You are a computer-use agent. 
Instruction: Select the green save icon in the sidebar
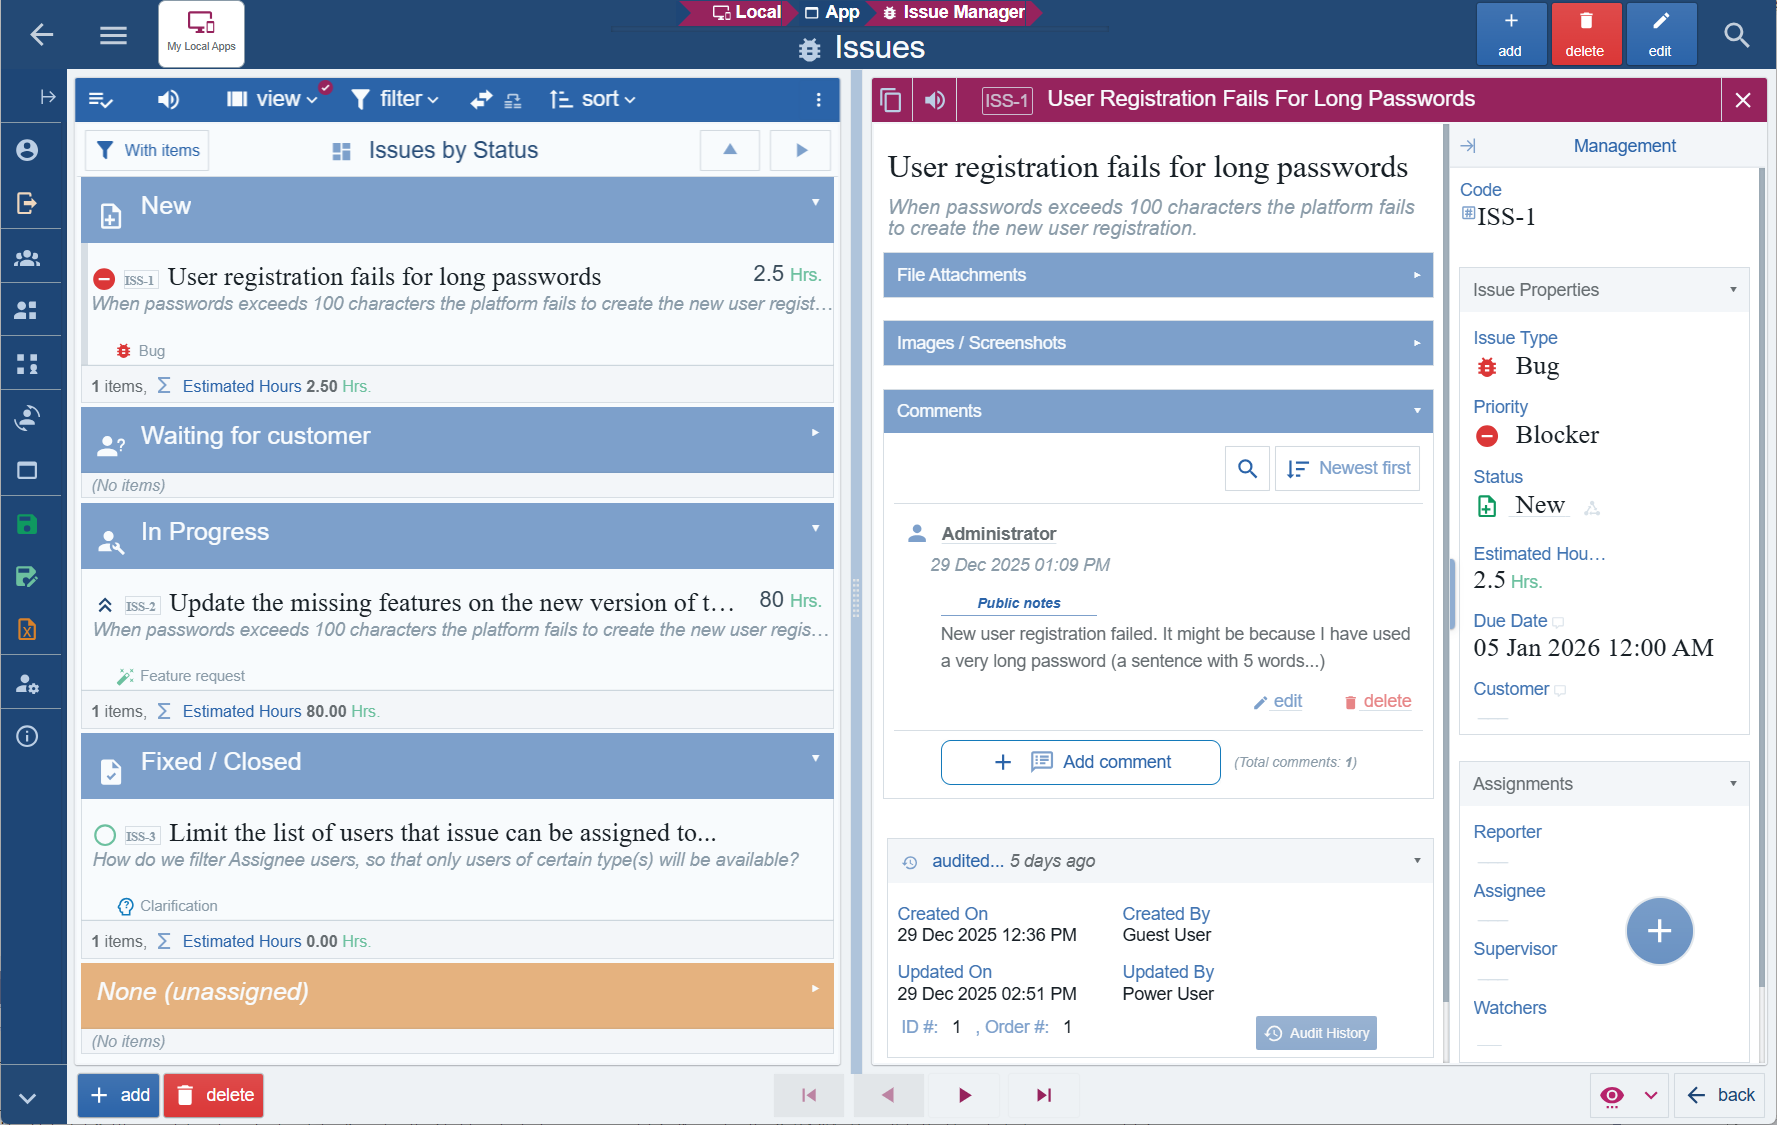click(x=29, y=523)
